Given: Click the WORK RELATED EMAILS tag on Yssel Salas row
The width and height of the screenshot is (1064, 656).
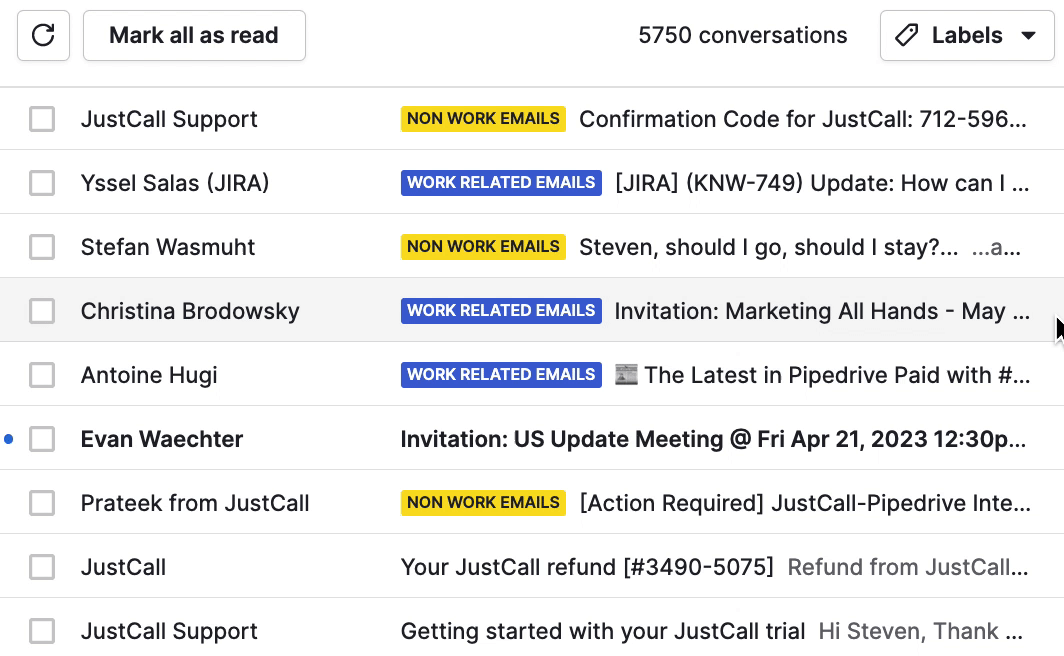Looking at the screenshot, I should pyautogui.click(x=501, y=182).
